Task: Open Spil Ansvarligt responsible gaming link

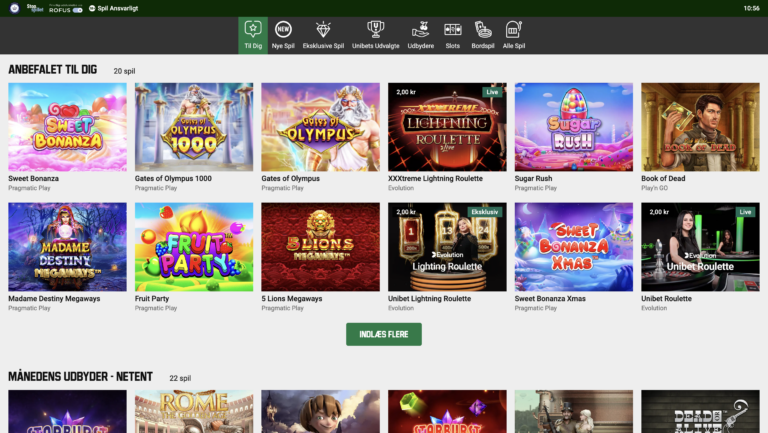Action: click(x=113, y=8)
